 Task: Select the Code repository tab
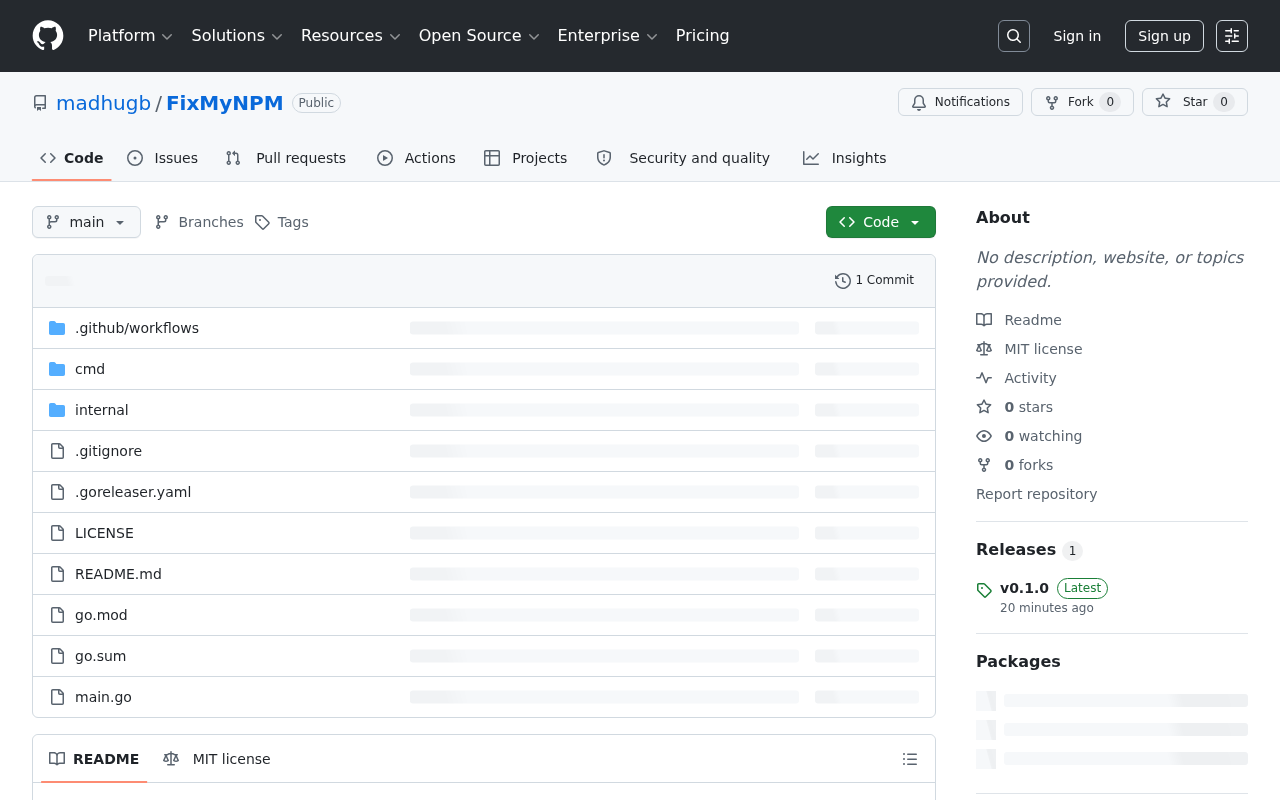coord(71,158)
